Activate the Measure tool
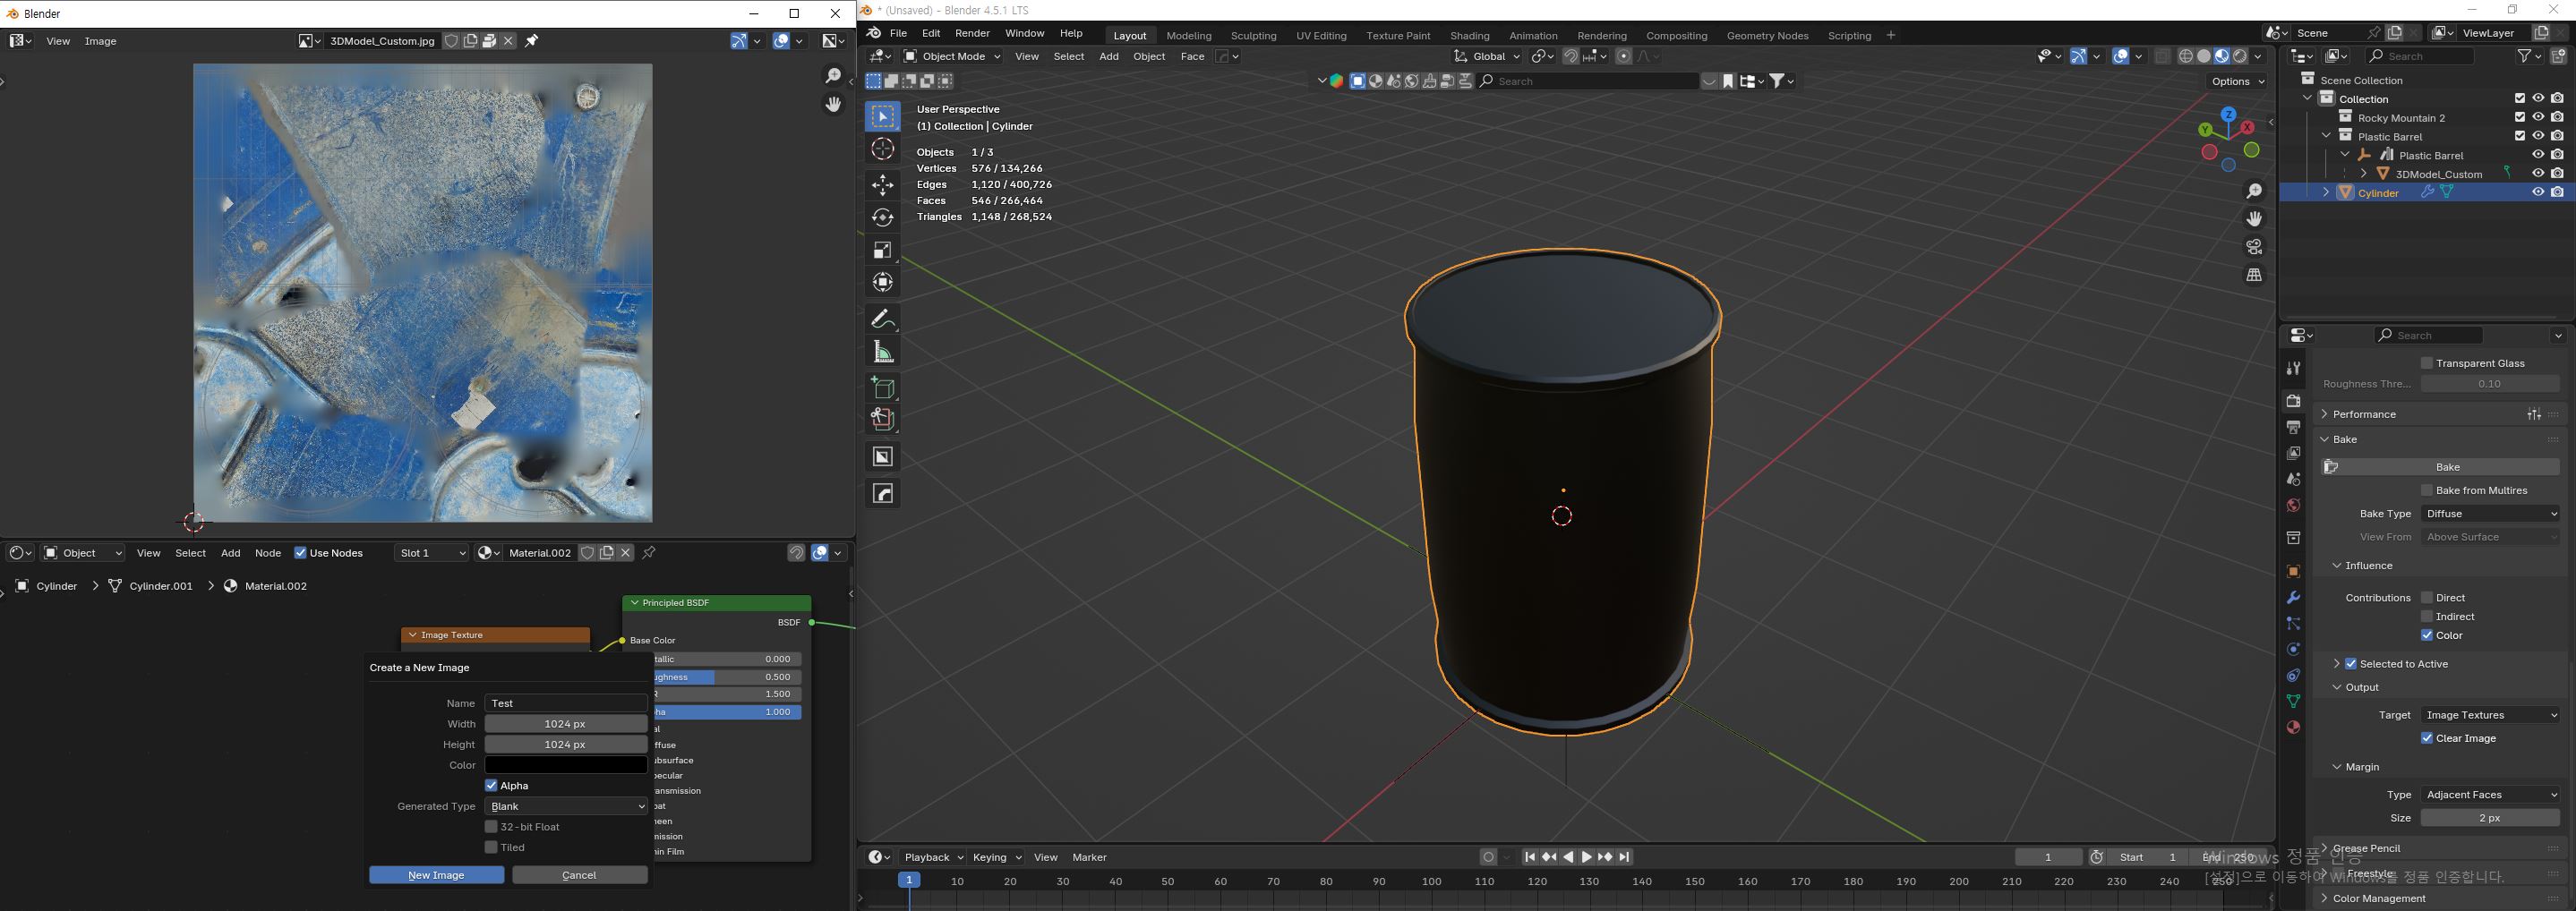2576x911 pixels. coord(882,352)
